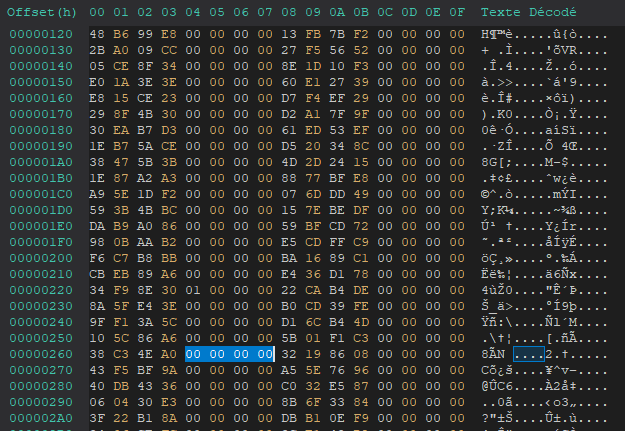Click column header 04

193,12
